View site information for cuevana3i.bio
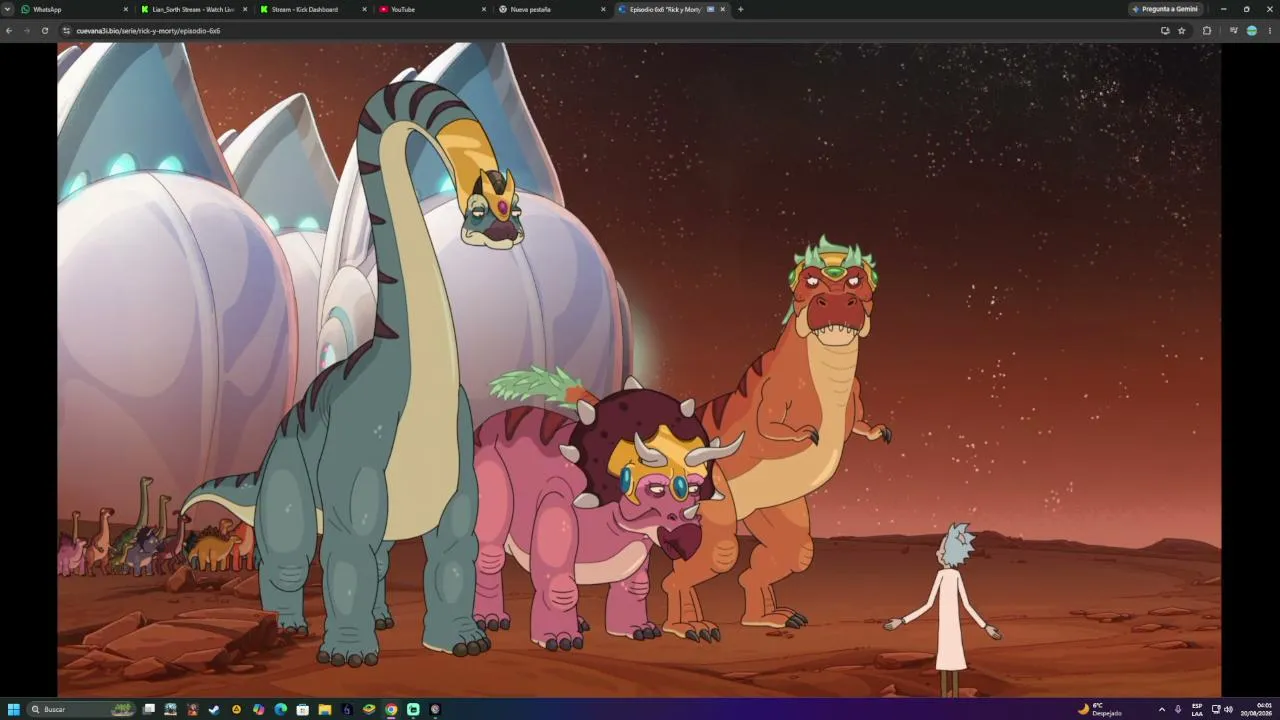 point(67,31)
